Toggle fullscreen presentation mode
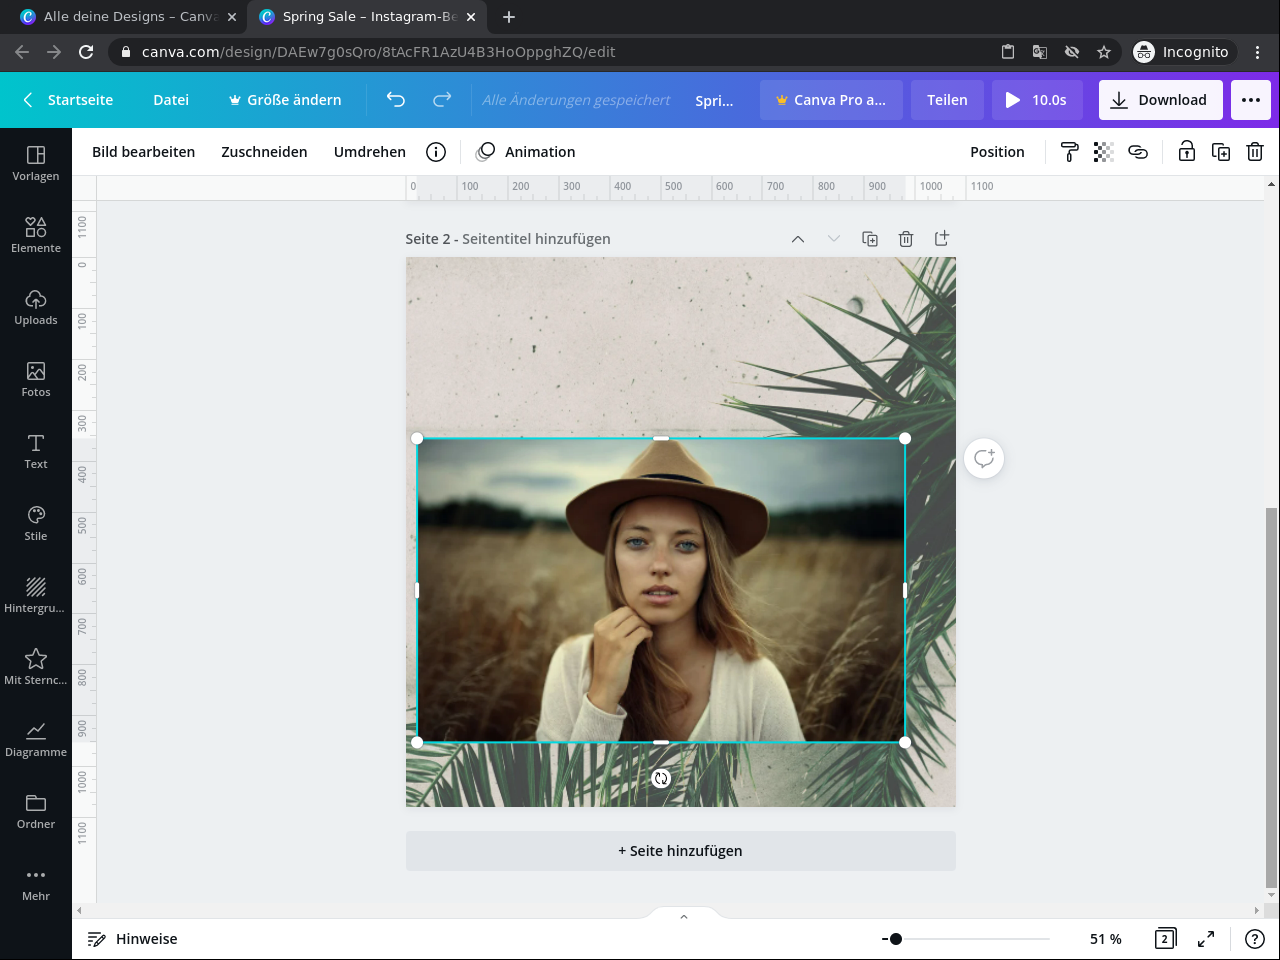 pyautogui.click(x=1206, y=939)
